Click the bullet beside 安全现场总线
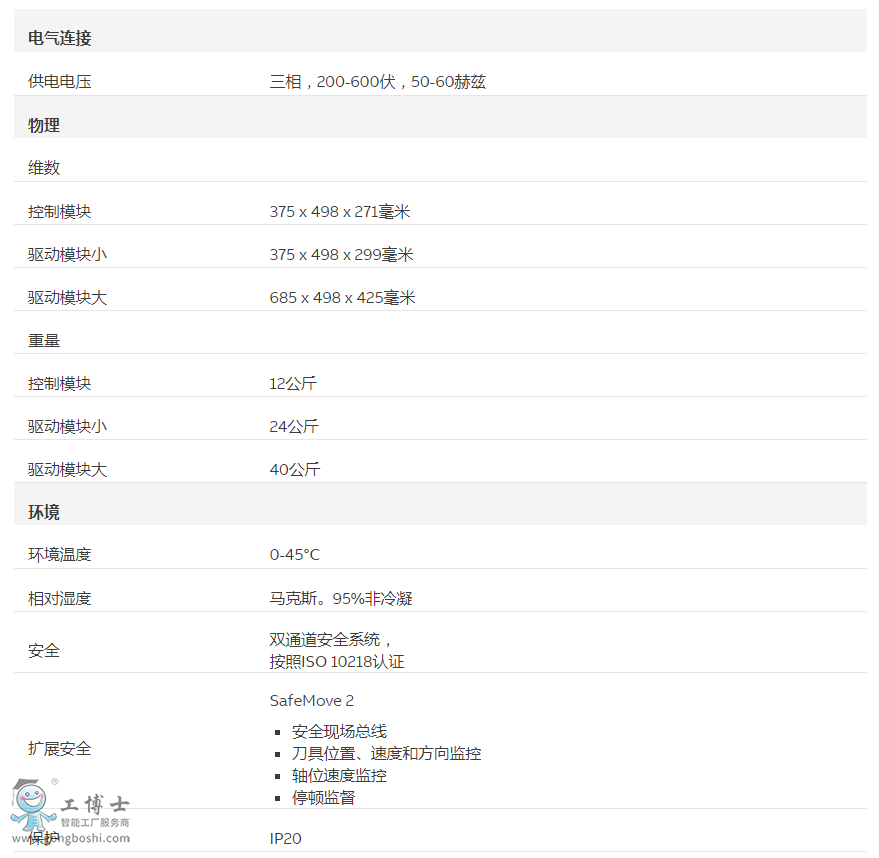Image resolution: width=879 pixels, height=858 pixels. coord(275,731)
